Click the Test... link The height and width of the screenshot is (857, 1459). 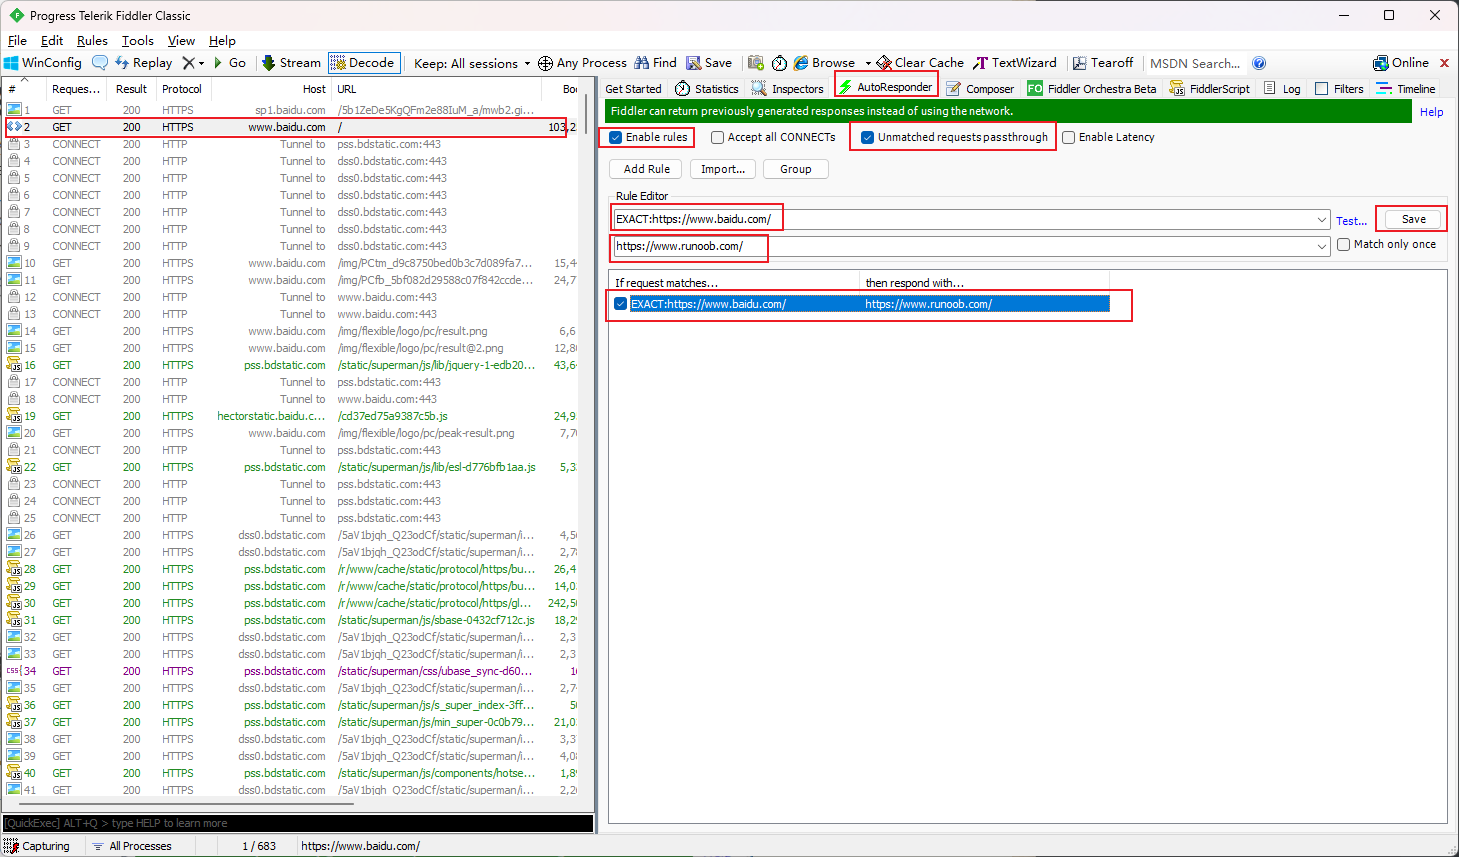click(x=1351, y=221)
